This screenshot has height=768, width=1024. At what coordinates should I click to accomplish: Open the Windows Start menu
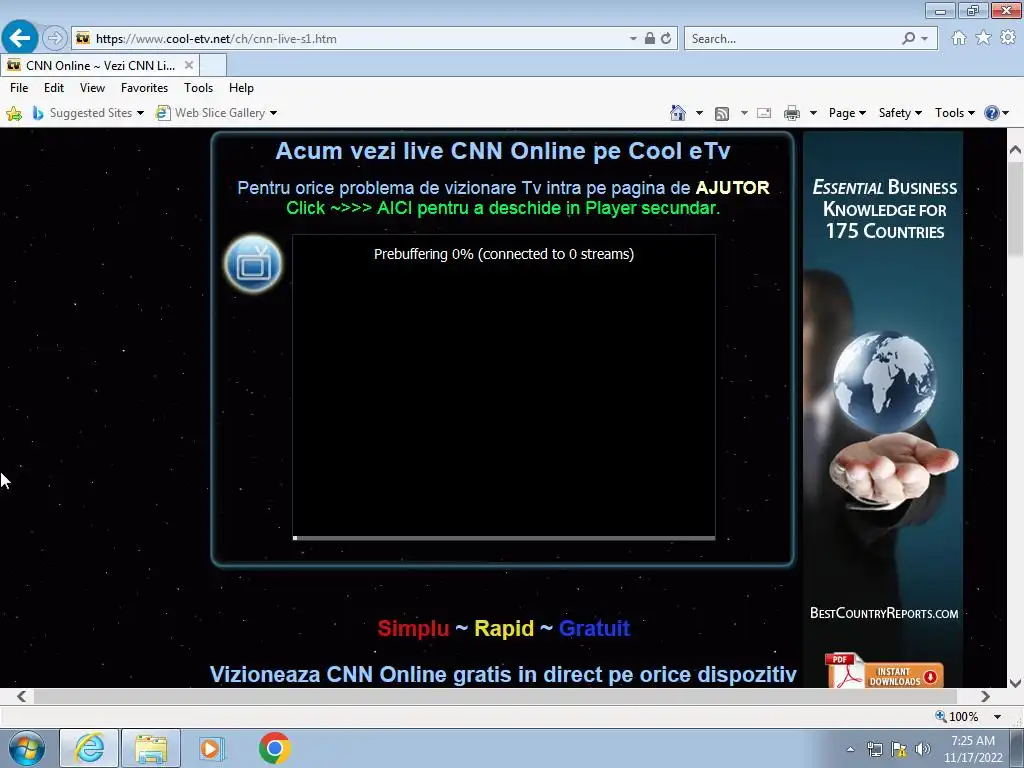pyautogui.click(x=26, y=748)
